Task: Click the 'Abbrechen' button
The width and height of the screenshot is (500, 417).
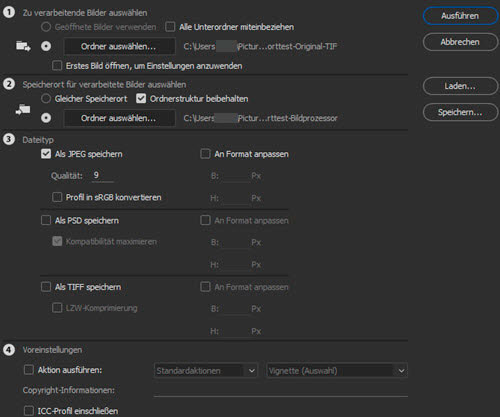Action: (460, 42)
